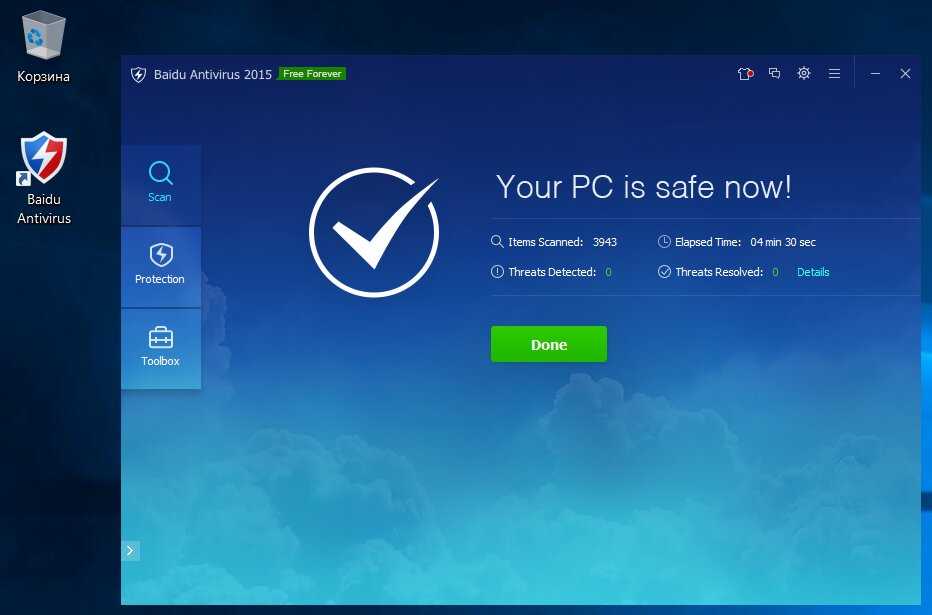Open the Scan tab in sidebar
Image resolution: width=932 pixels, height=615 pixels.
(160, 185)
